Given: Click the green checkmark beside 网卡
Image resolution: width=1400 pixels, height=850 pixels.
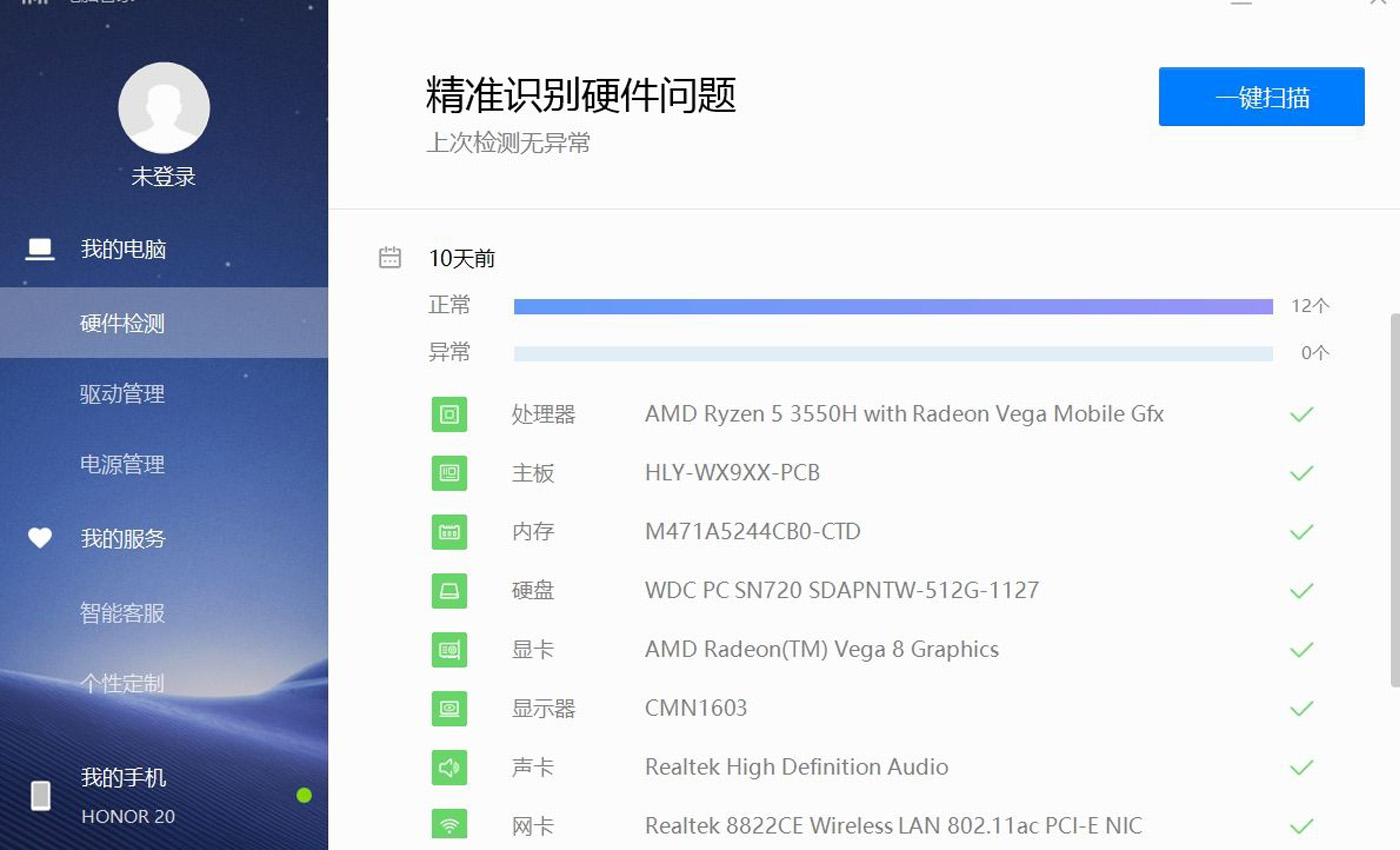Looking at the screenshot, I should point(1301,826).
